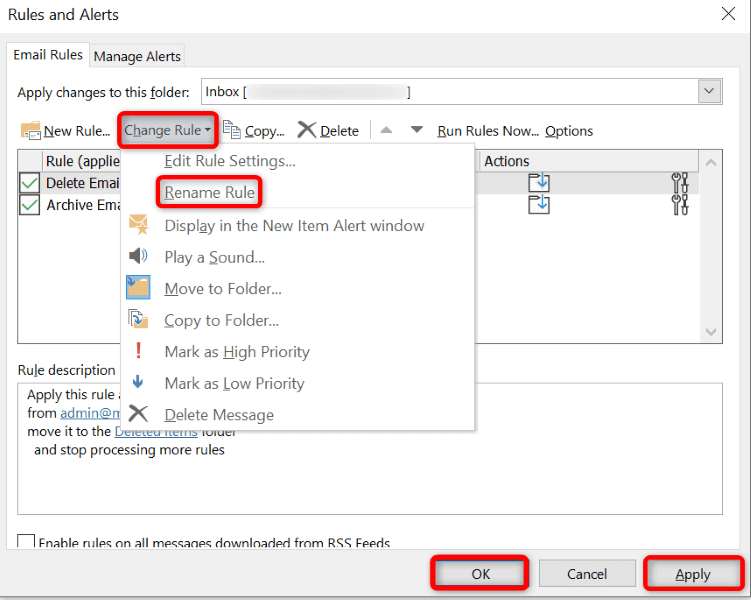Click the New Rule envelope icon

tap(30, 131)
